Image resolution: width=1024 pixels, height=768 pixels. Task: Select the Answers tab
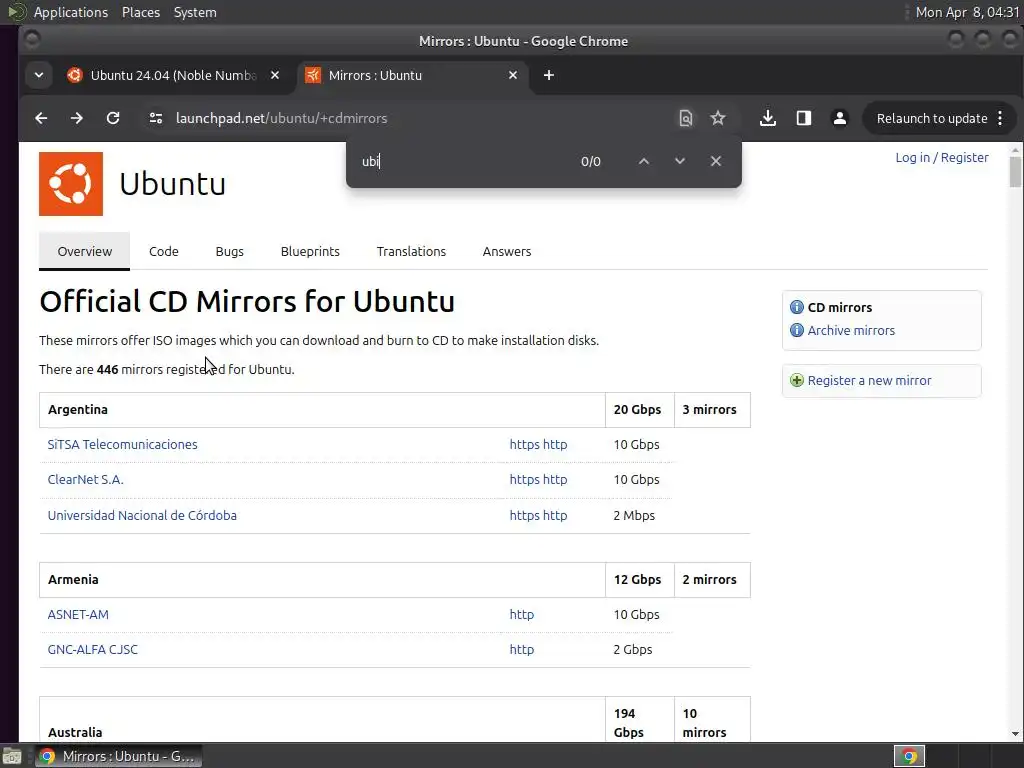[x=507, y=251]
